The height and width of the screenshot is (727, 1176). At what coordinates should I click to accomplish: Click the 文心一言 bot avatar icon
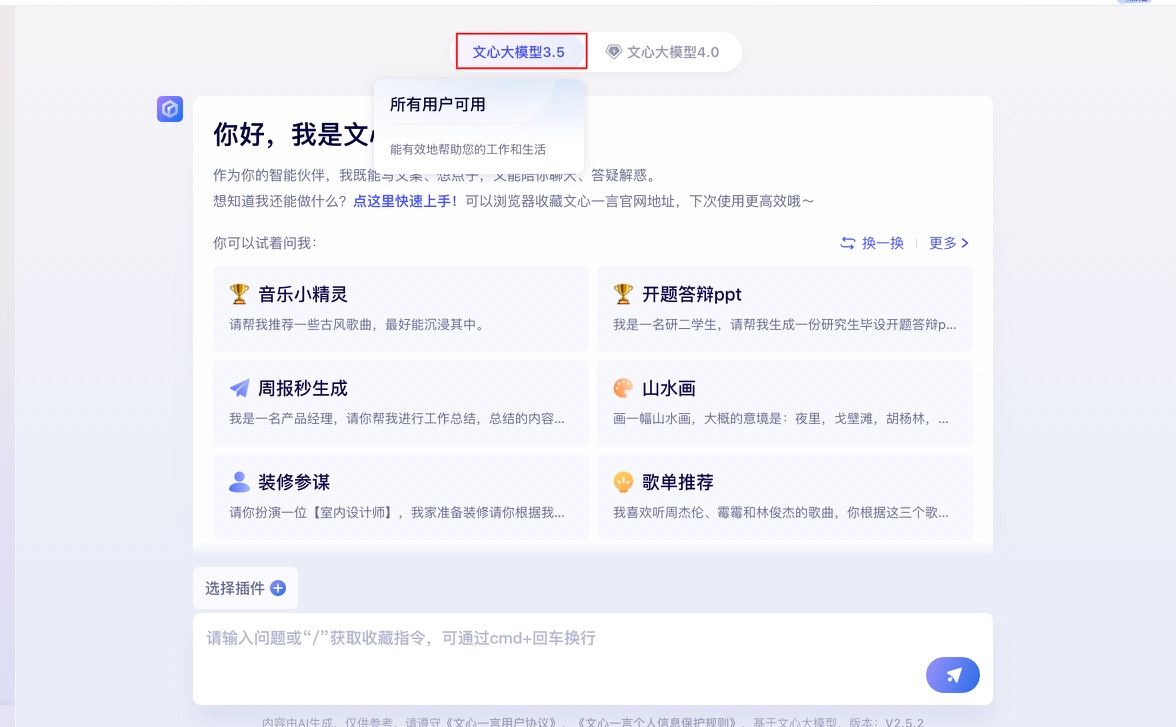point(170,109)
